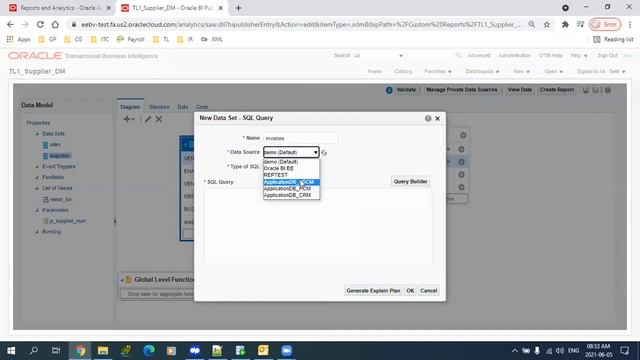640x360 pixels.
Task: Click the browser reload icon
Action: click(40, 24)
